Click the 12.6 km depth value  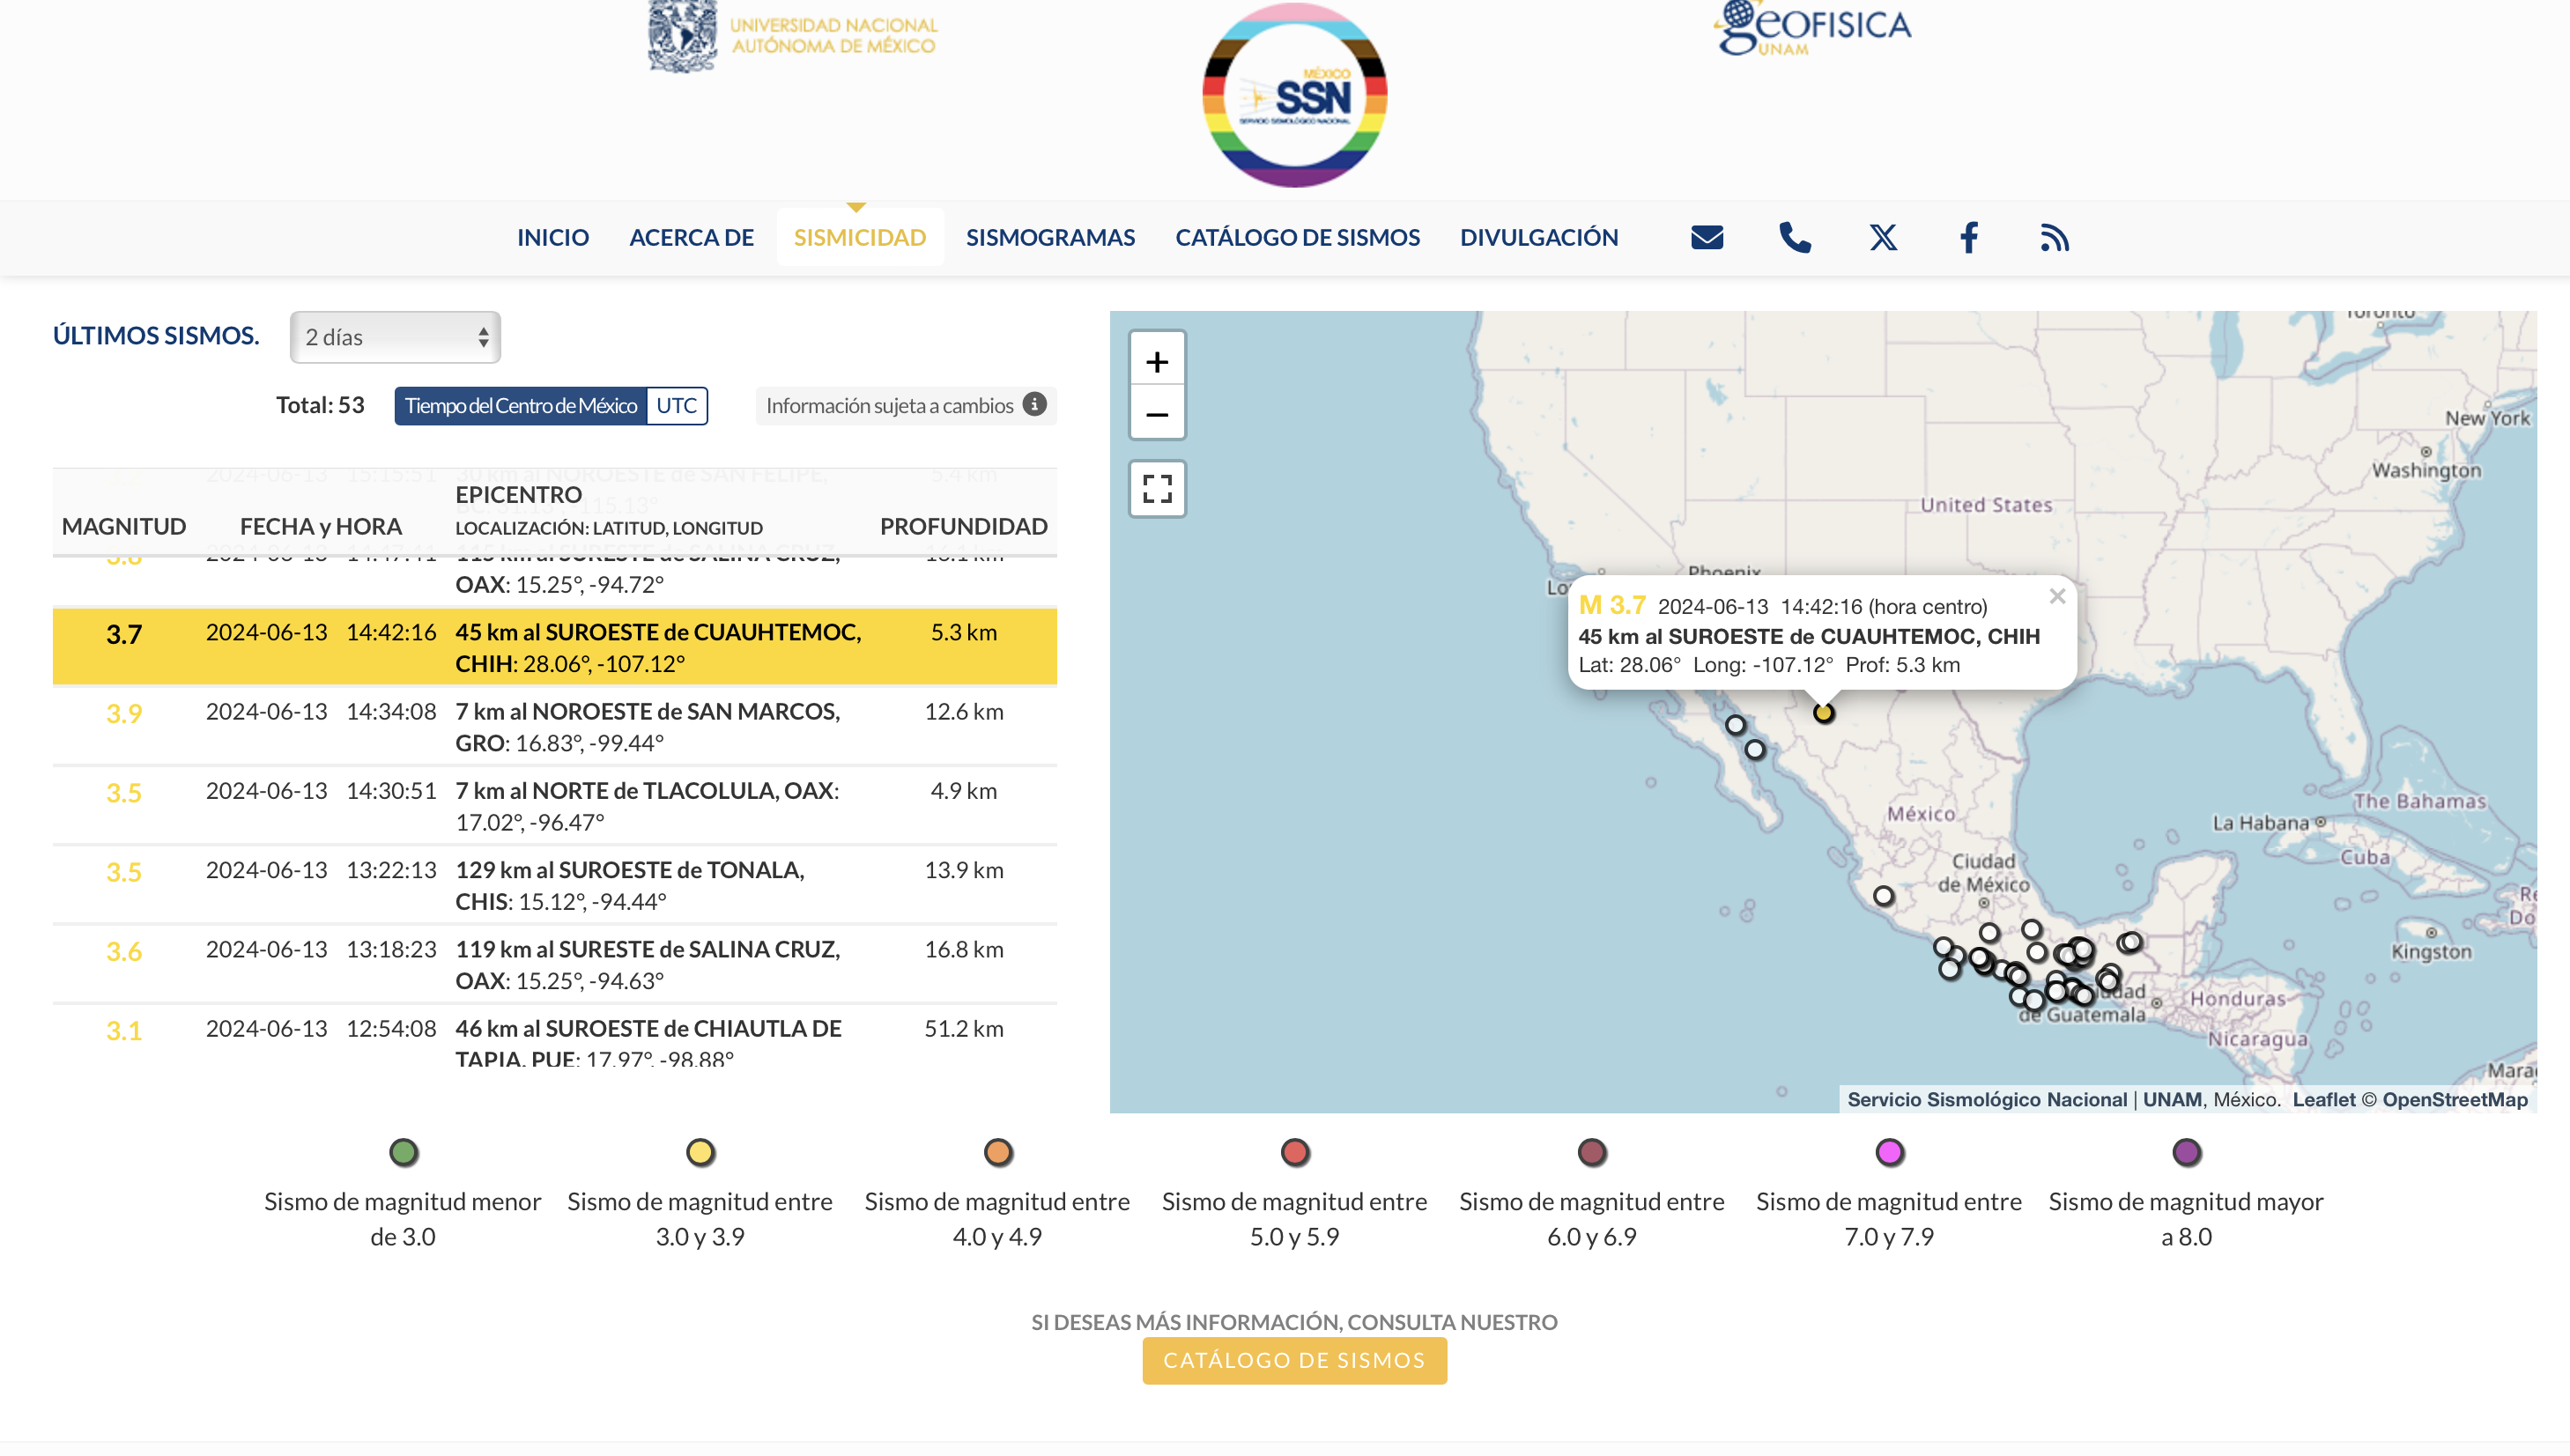click(x=964, y=711)
